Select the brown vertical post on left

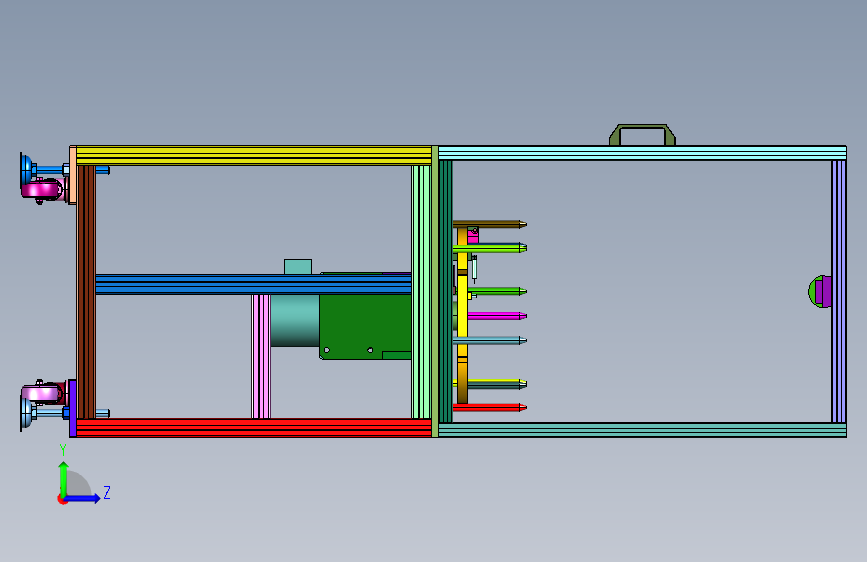point(86,292)
